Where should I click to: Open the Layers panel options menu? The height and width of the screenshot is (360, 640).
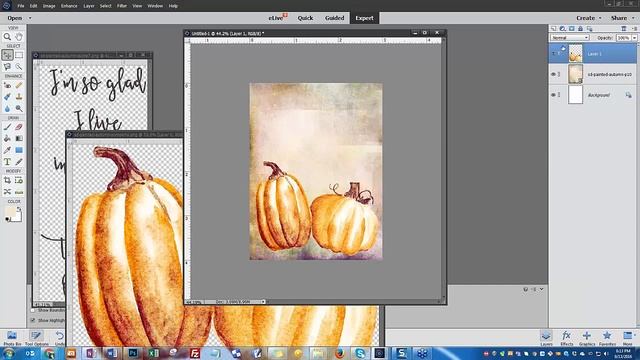634,29
